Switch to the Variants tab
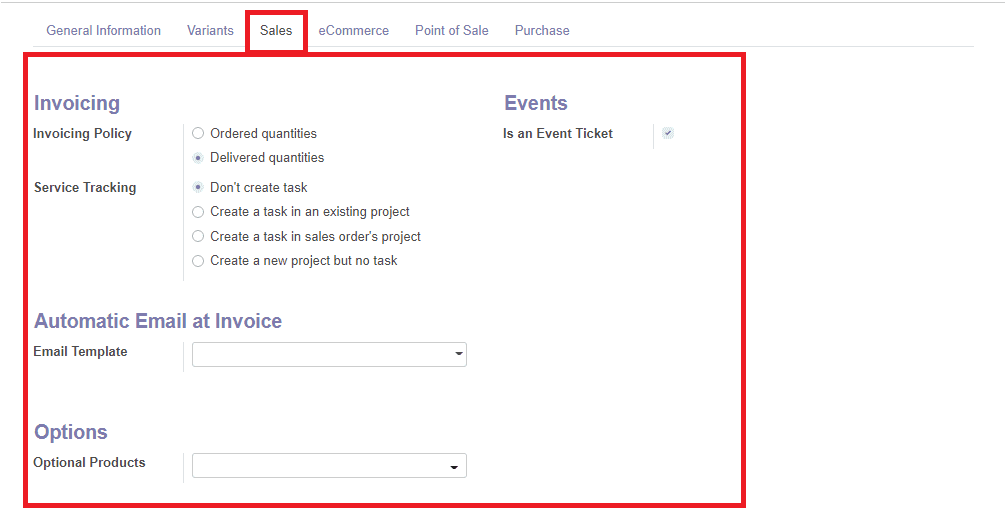 pyautogui.click(x=210, y=30)
